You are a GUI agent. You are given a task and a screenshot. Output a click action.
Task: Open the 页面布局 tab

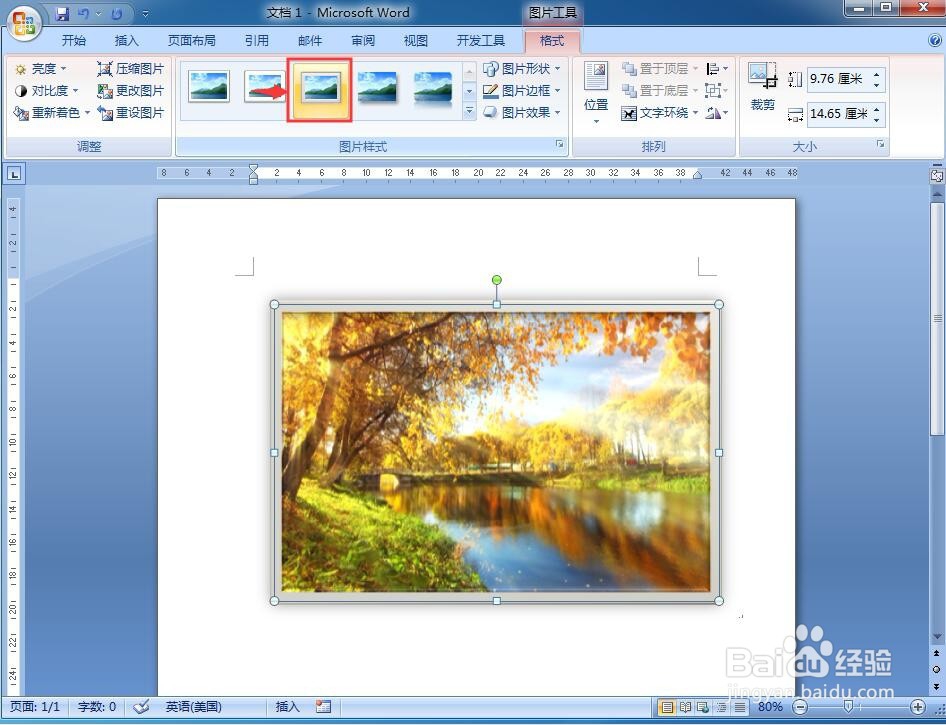(x=191, y=40)
